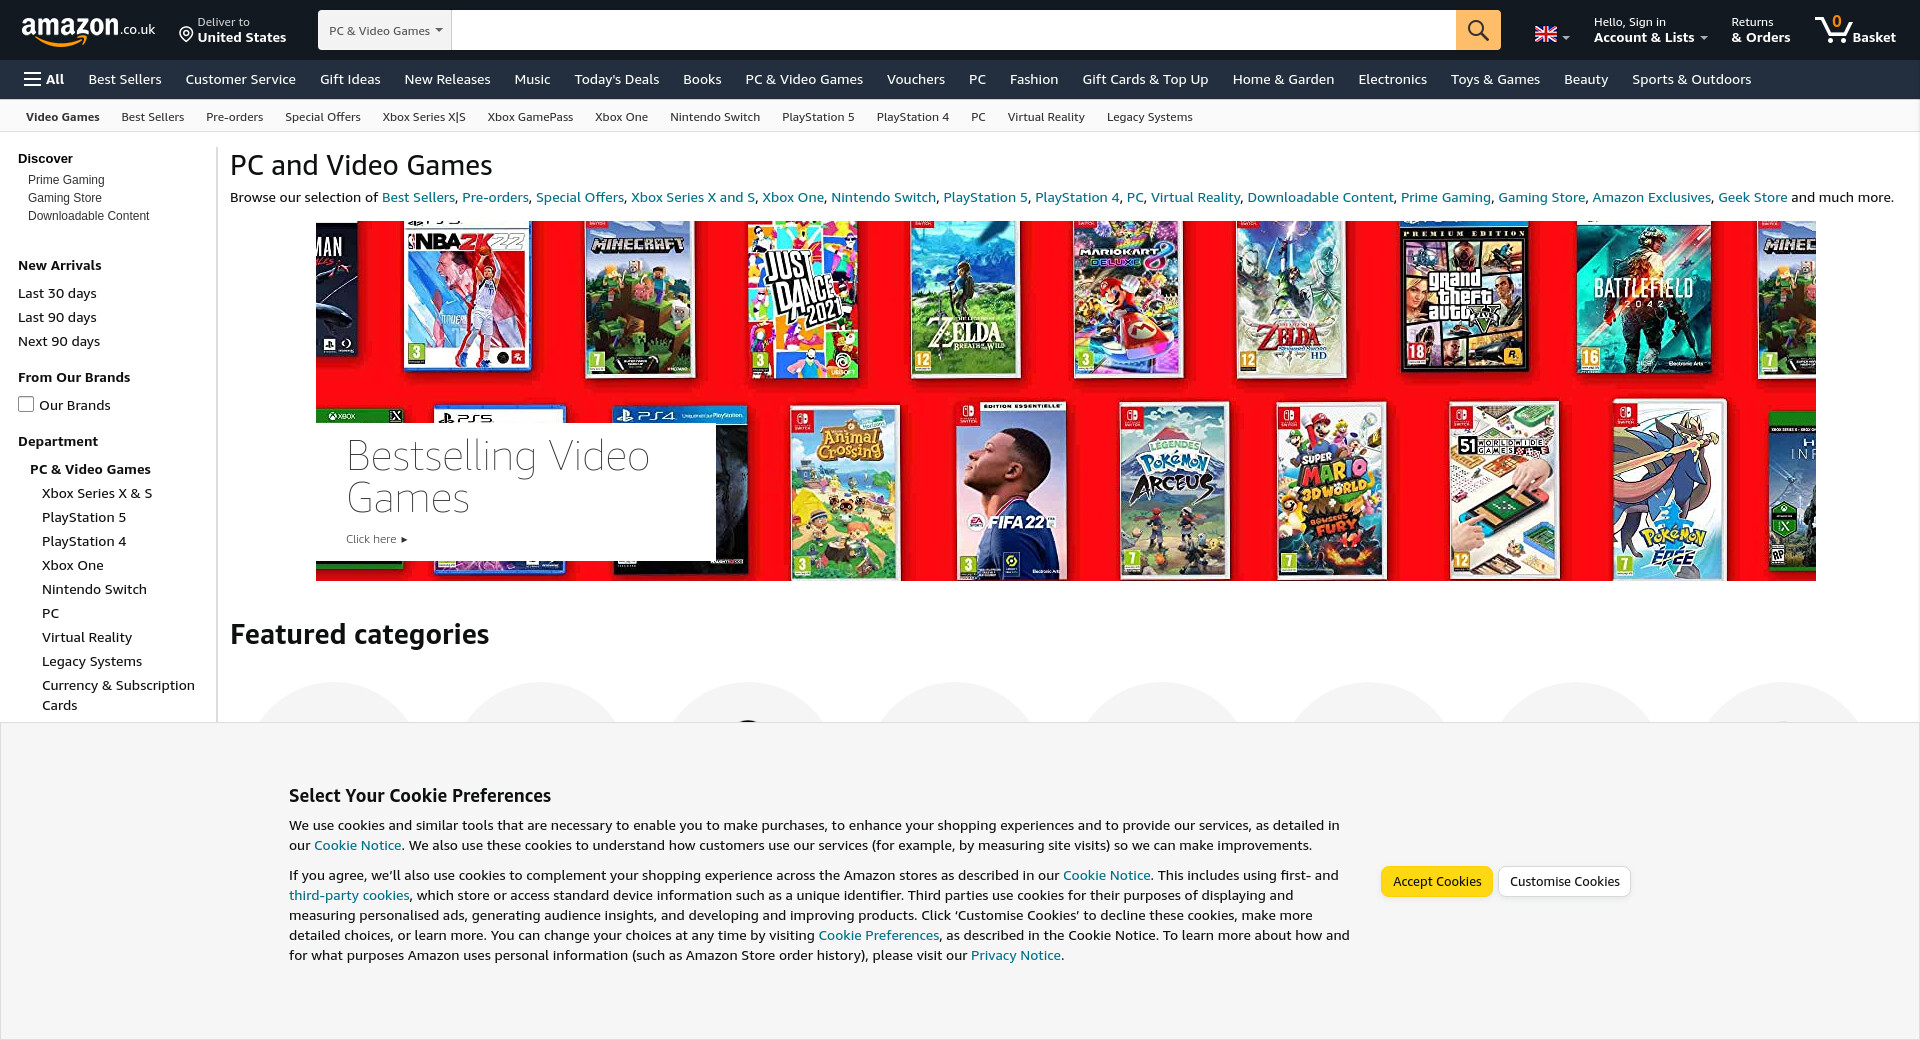Viewport: 1920px width, 1040px height.
Task: Click the Customise Cookies button
Action: pos(1564,881)
